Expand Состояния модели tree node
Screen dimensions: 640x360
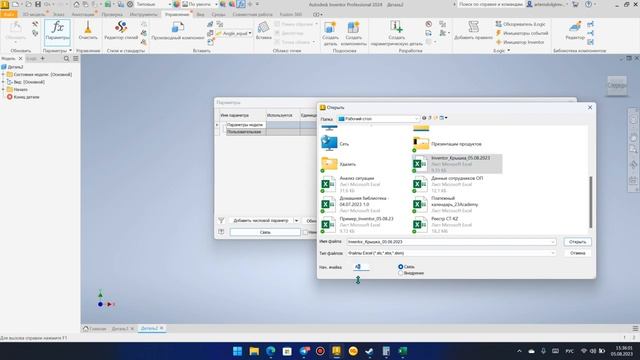point(3,75)
